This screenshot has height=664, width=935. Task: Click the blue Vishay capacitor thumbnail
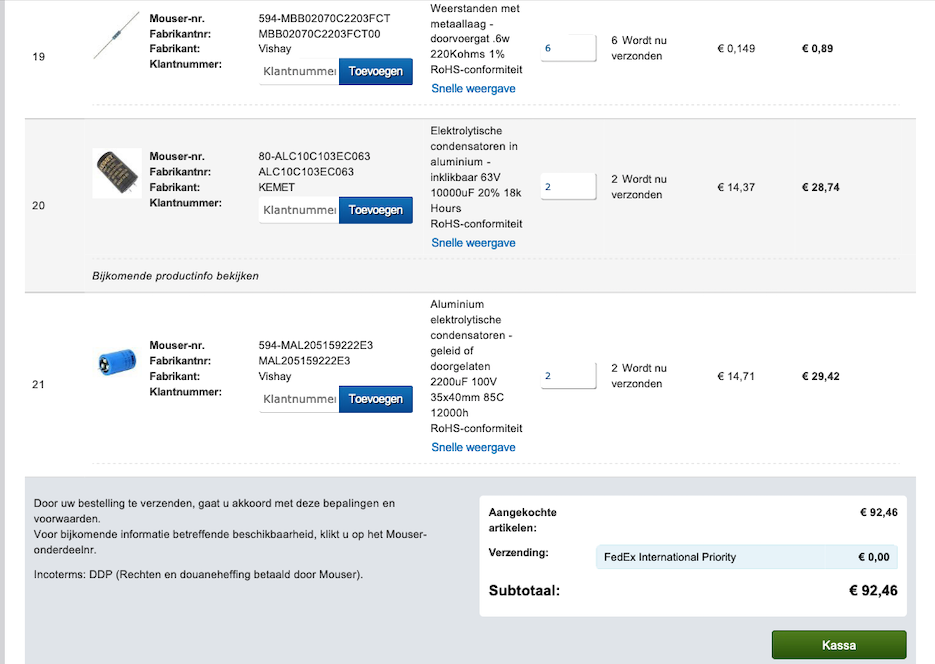(x=116, y=361)
